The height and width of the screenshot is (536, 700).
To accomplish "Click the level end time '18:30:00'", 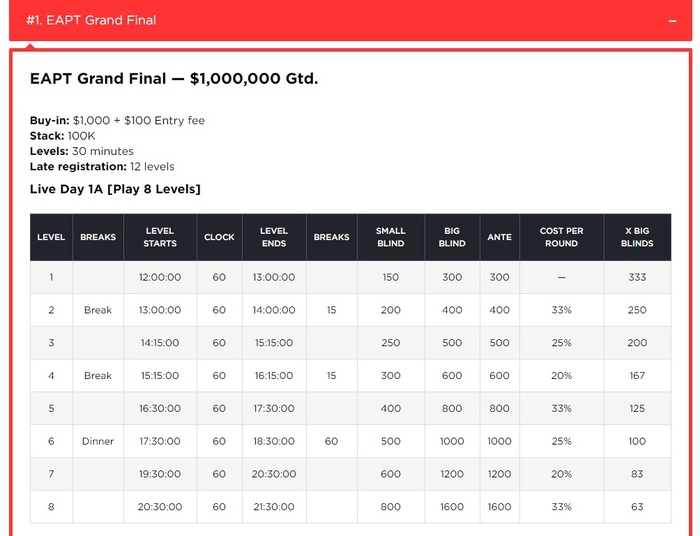I will pos(274,441).
